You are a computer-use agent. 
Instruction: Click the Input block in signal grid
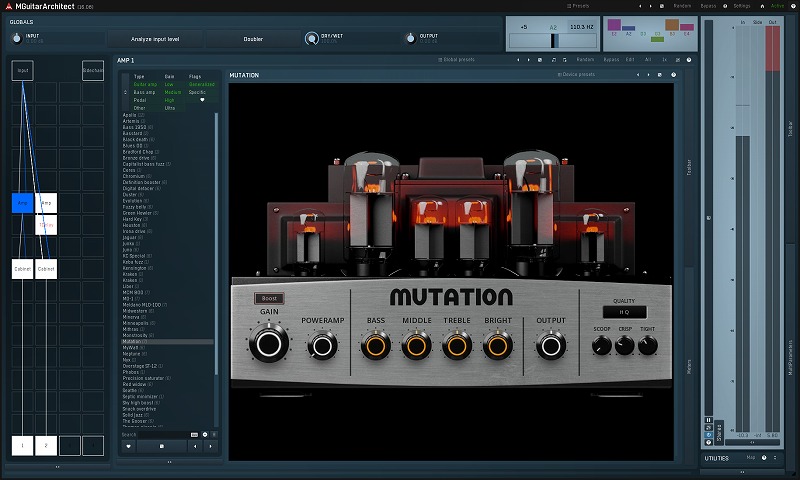(23, 70)
